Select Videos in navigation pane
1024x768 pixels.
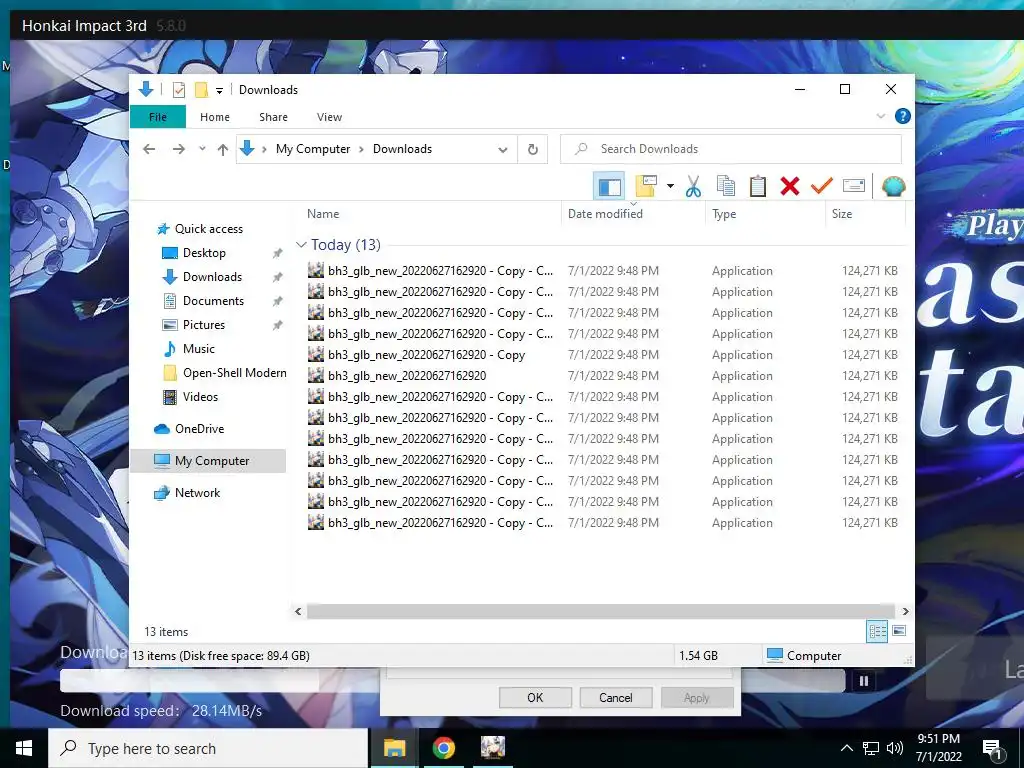point(200,397)
